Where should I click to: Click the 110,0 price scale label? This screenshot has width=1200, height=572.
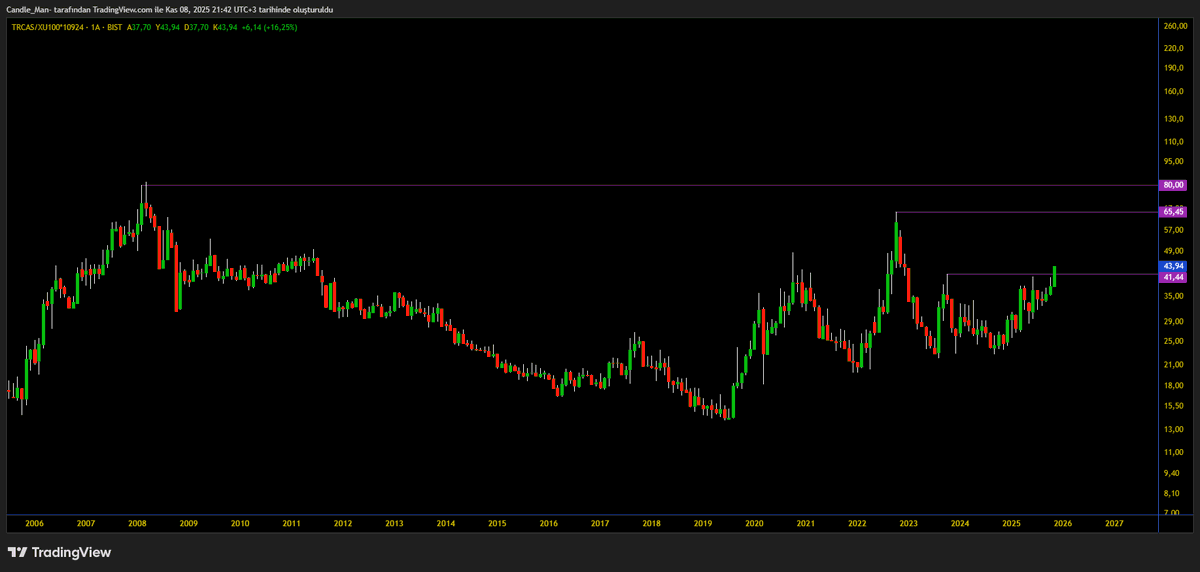point(1174,143)
